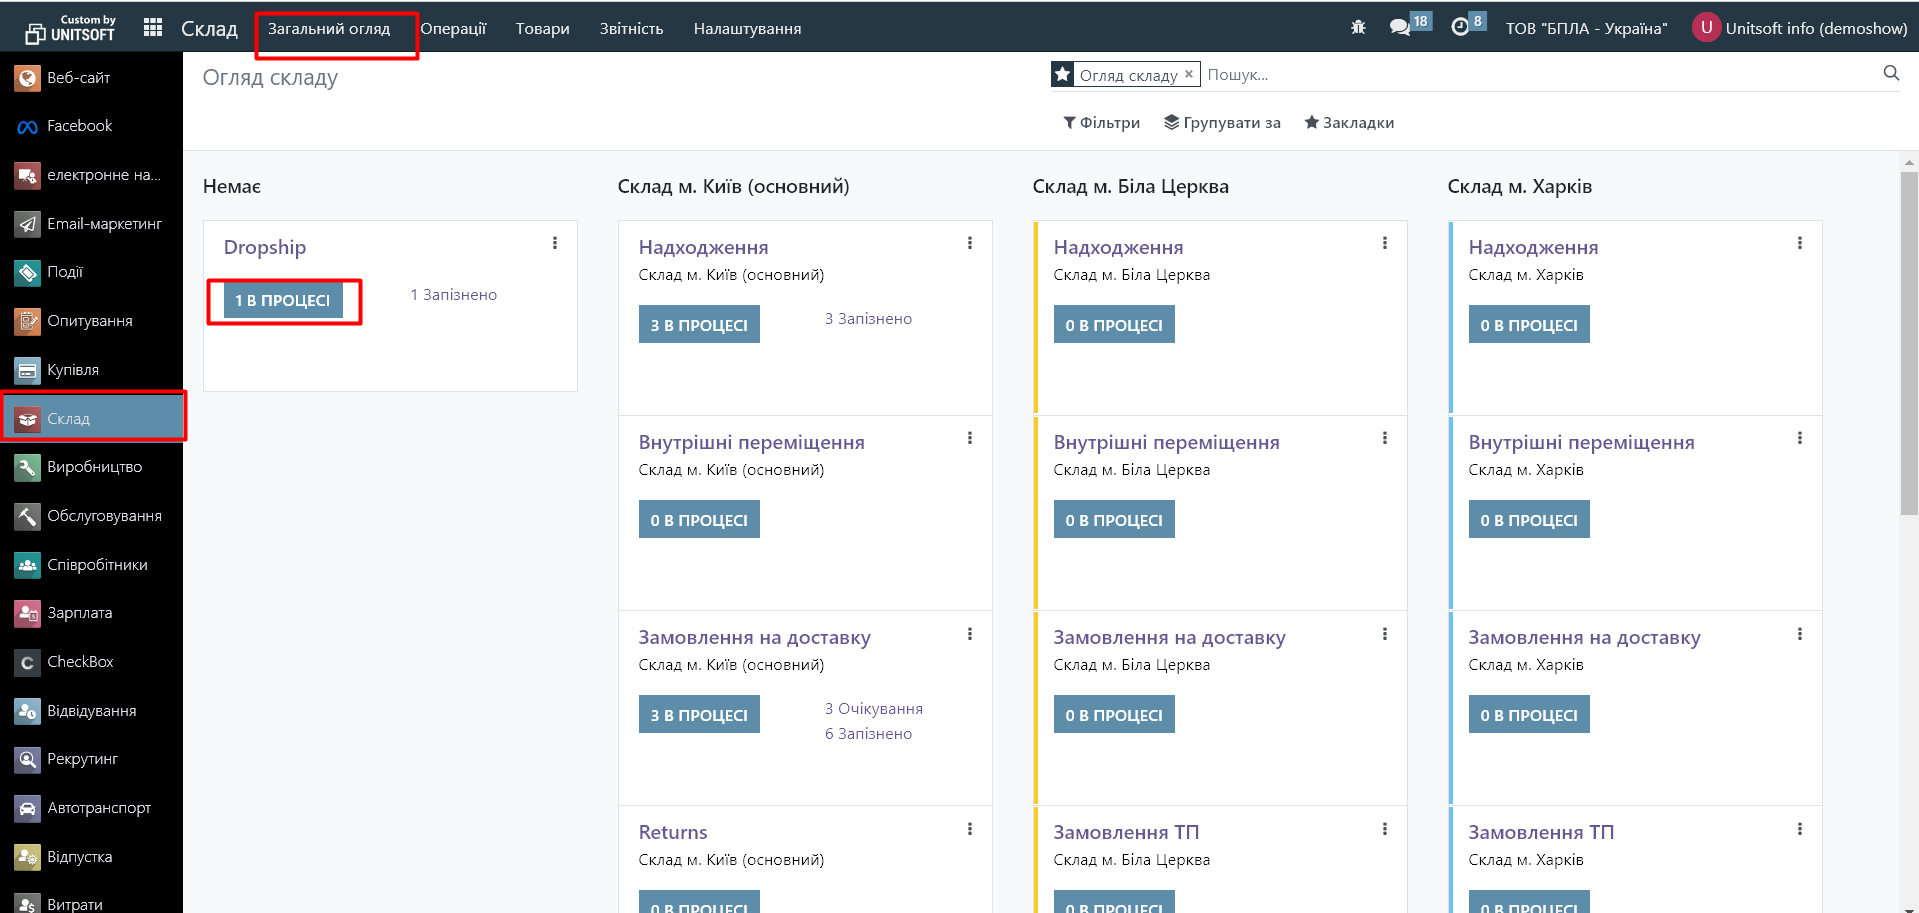Screen dimensions: 1919x913
Task: Expand the Фільтри dropdown
Action: 1101,123
